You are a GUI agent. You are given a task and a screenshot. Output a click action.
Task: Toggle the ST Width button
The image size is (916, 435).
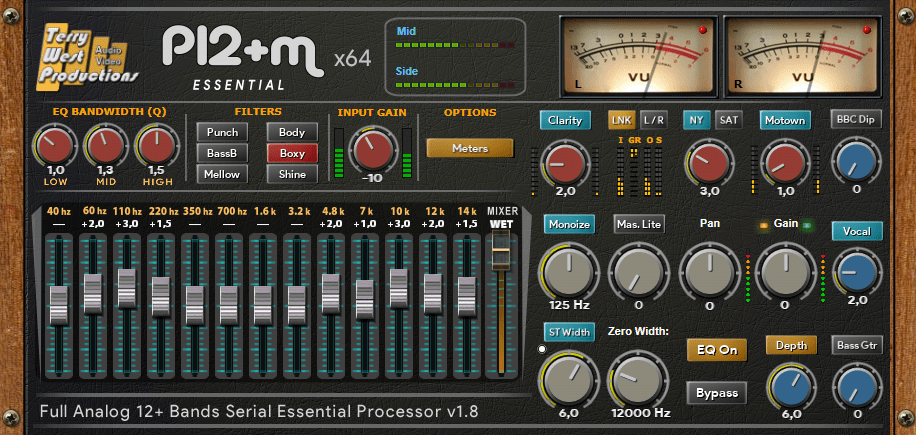coord(569,332)
